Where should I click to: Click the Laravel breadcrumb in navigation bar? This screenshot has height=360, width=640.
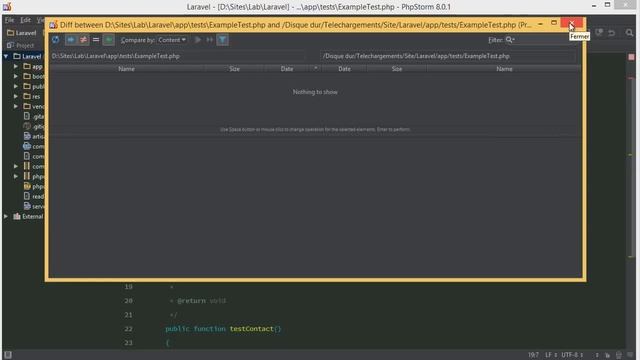pyautogui.click(x=22, y=33)
